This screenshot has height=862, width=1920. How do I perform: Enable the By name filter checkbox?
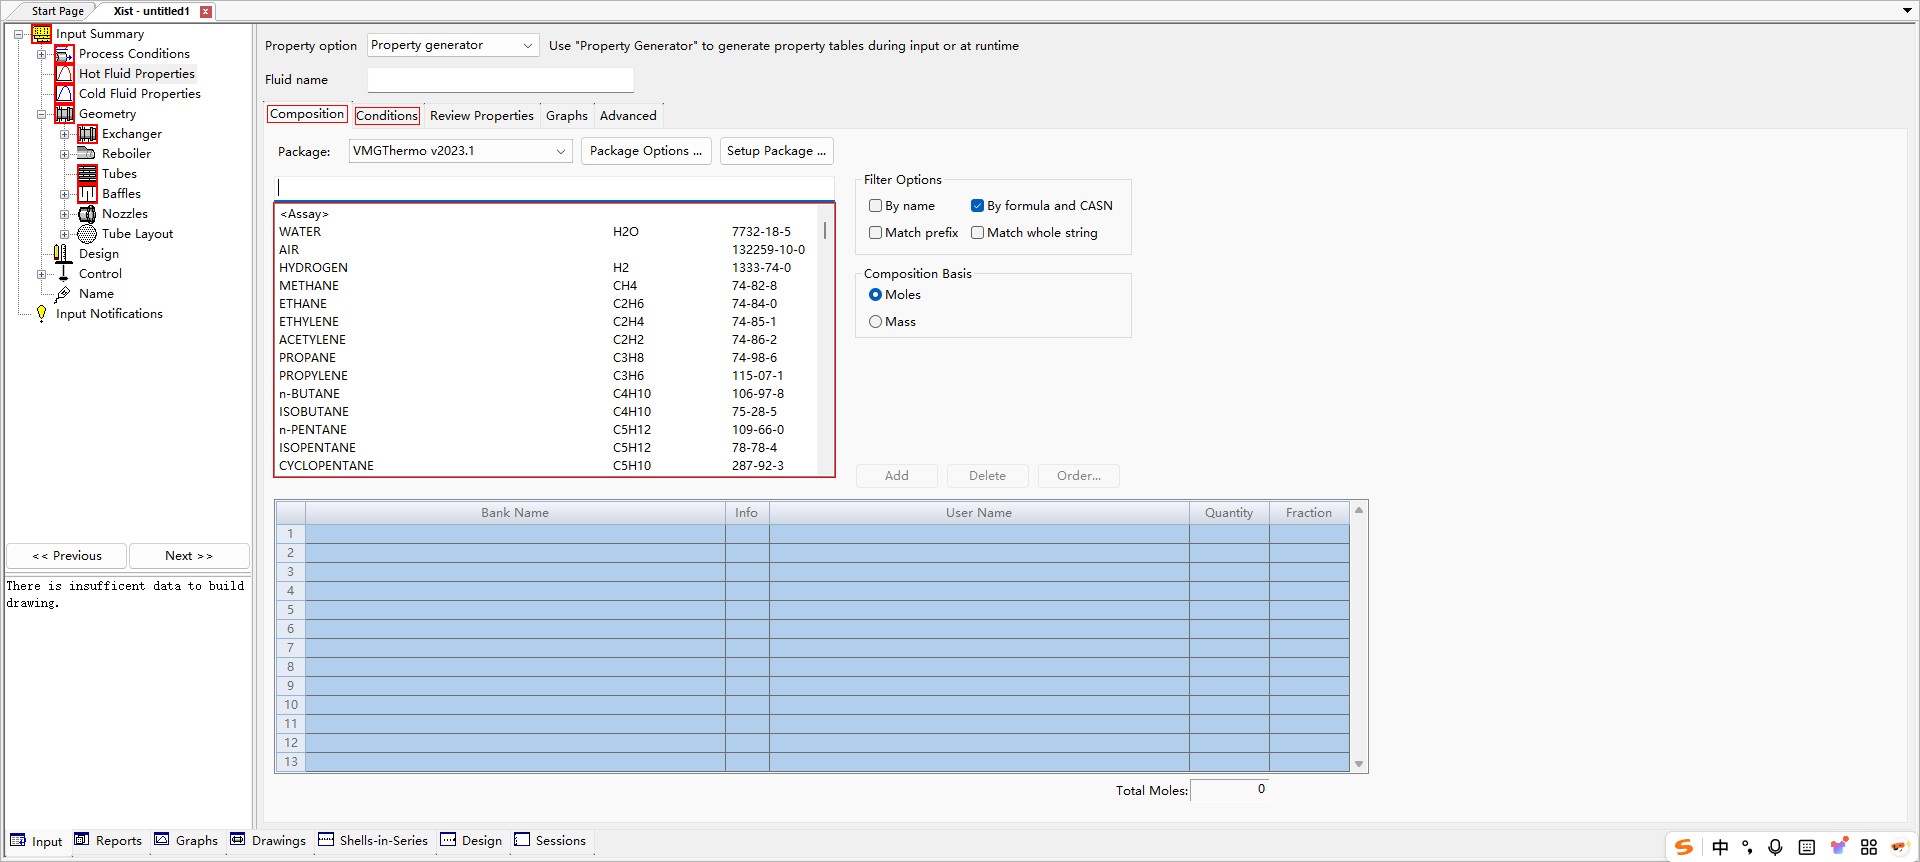pyautogui.click(x=876, y=206)
